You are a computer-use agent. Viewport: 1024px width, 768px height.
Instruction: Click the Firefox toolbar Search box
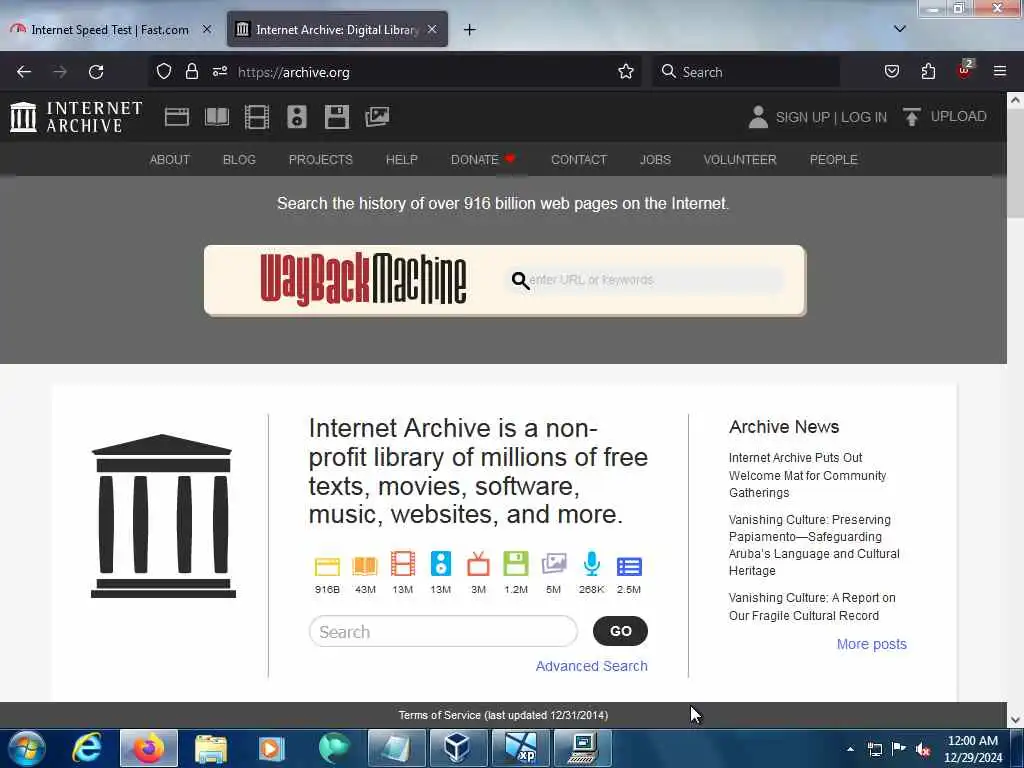746,72
